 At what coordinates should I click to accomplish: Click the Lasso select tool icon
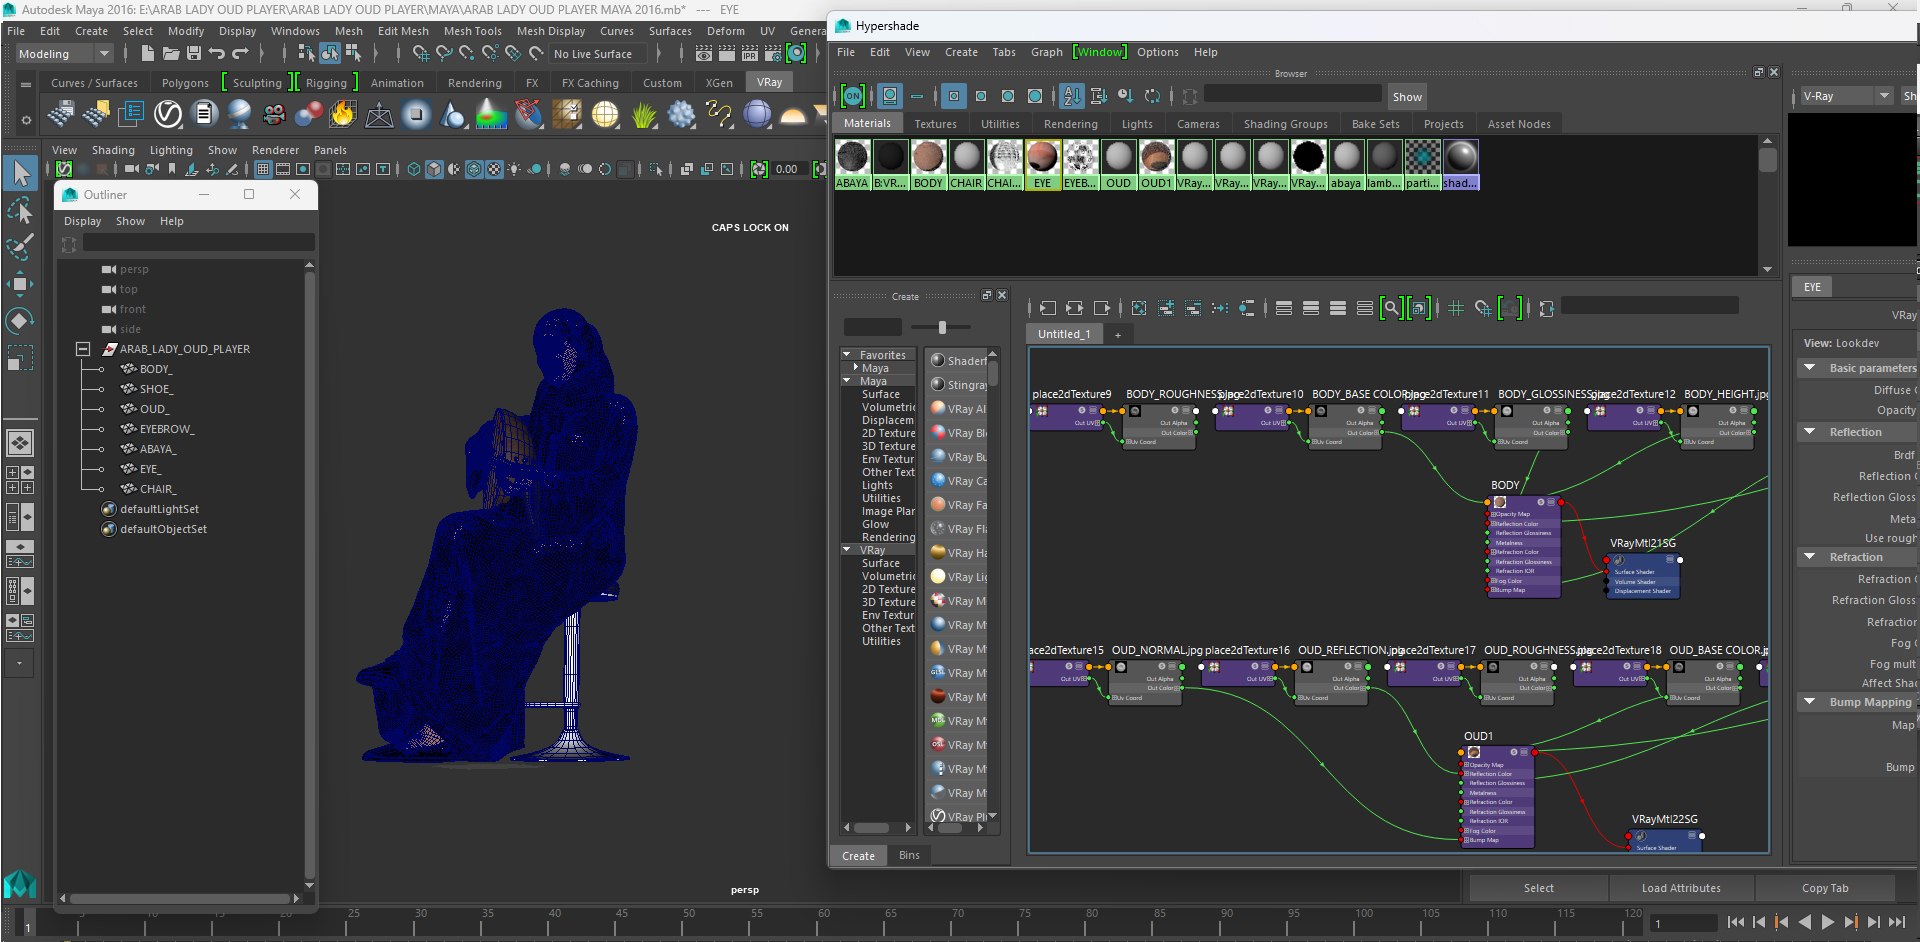[x=20, y=211]
